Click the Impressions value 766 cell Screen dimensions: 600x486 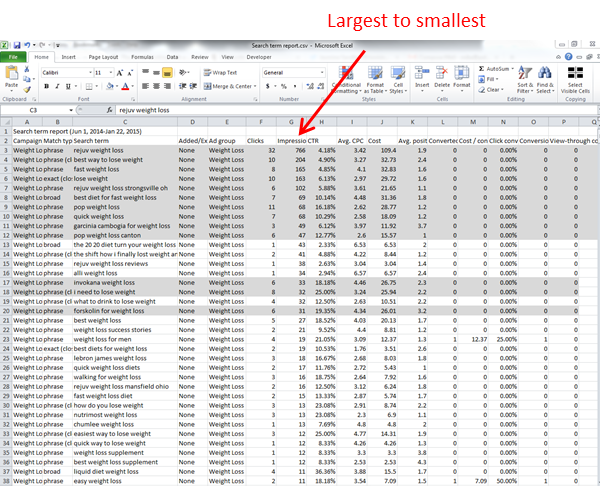pyautogui.click(x=291, y=150)
